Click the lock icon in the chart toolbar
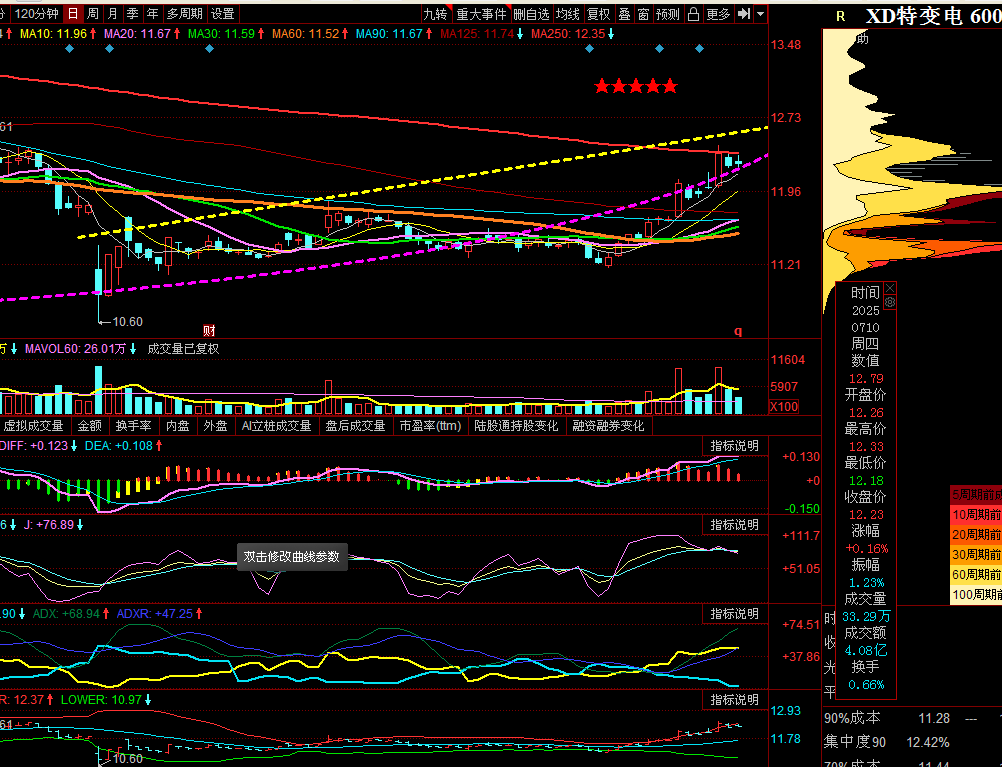 click(x=693, y=14)
